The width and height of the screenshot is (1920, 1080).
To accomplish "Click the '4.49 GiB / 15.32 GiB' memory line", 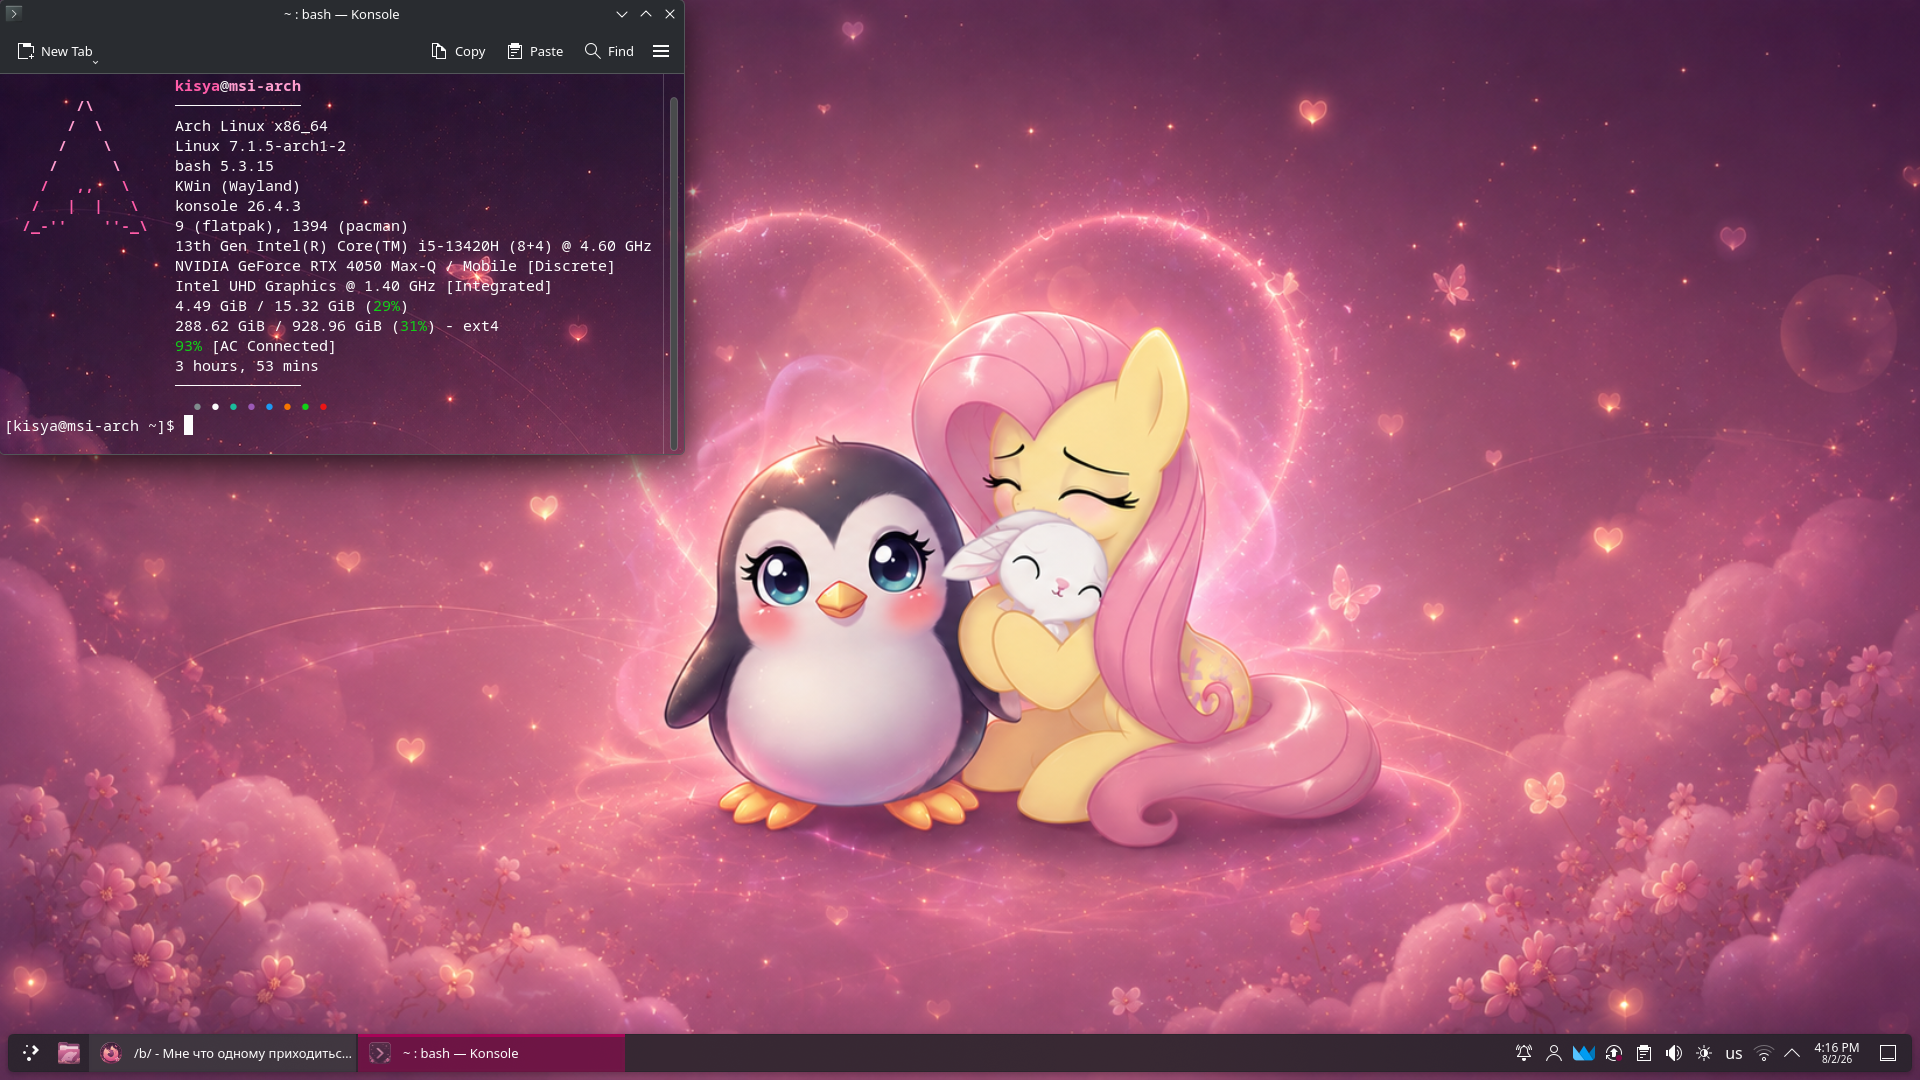I will pyautogui.click(x=292, y=306).
